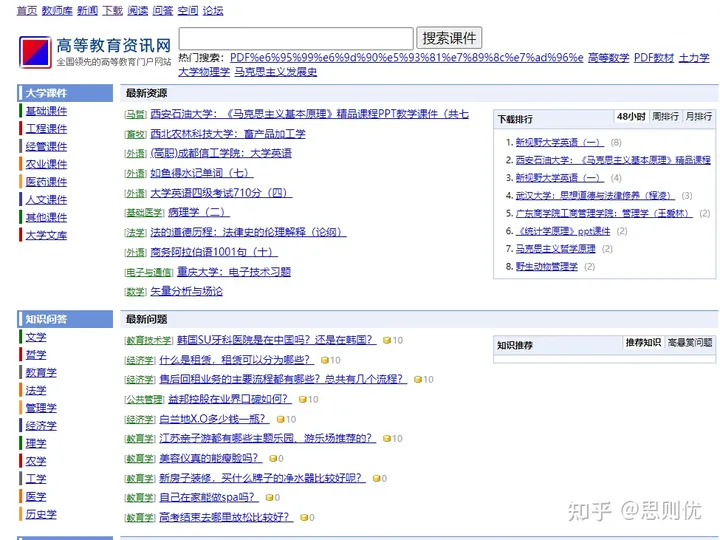This screenshot has width=720, height=540.
Task: Open the 经济学 Q&A category
Action: pyautogui.click(x=41, y=426)
